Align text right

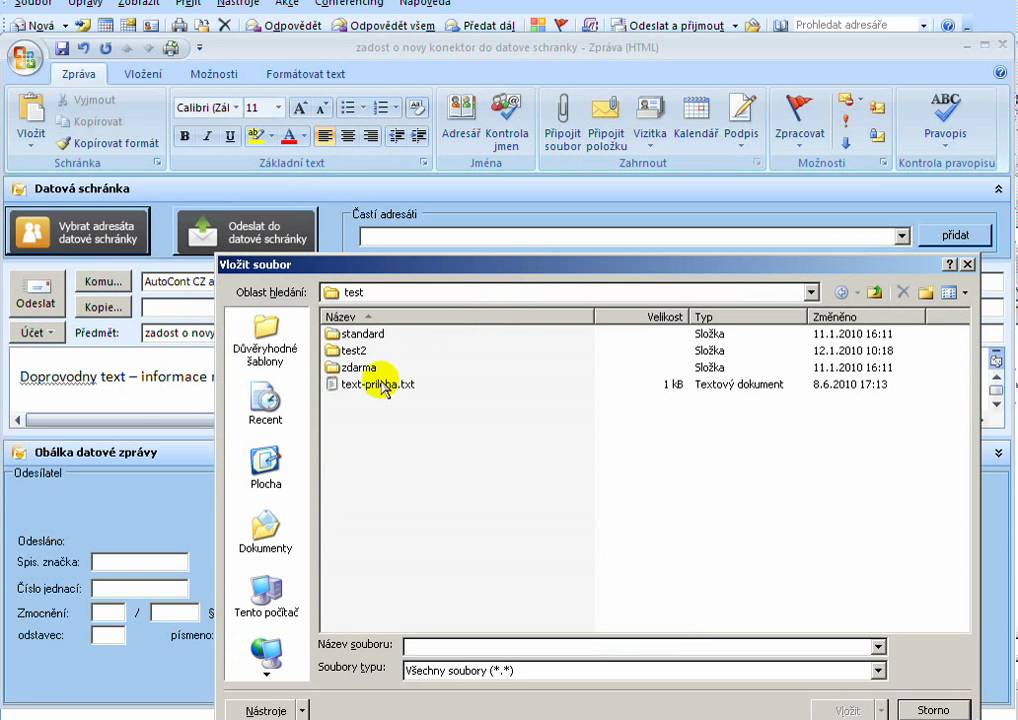pos(371,136)
